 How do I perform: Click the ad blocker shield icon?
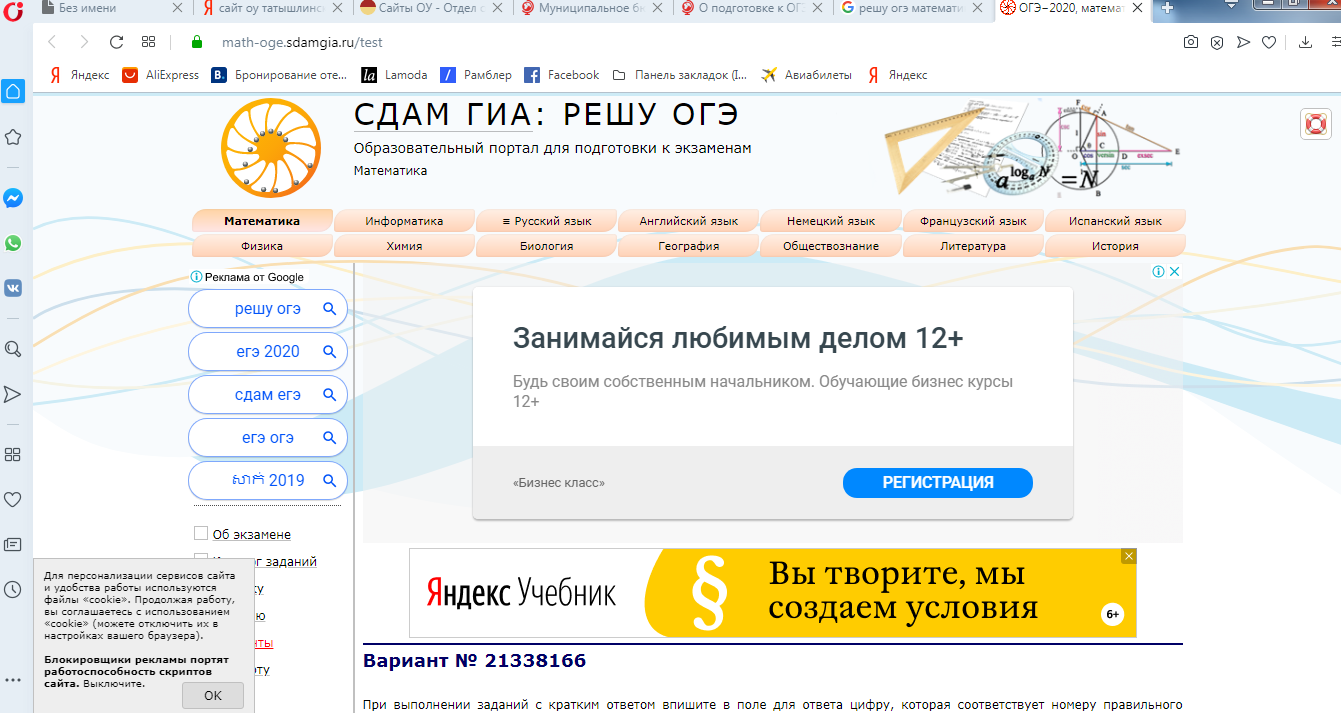[1217, 42]
